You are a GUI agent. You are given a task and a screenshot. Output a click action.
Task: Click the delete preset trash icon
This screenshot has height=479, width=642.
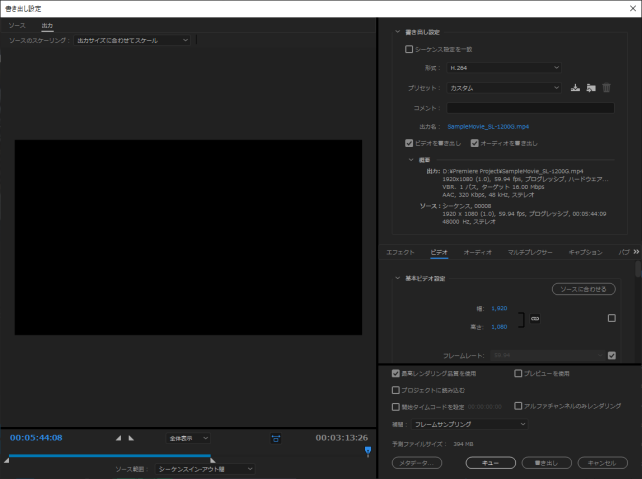(x=606, y=88)
